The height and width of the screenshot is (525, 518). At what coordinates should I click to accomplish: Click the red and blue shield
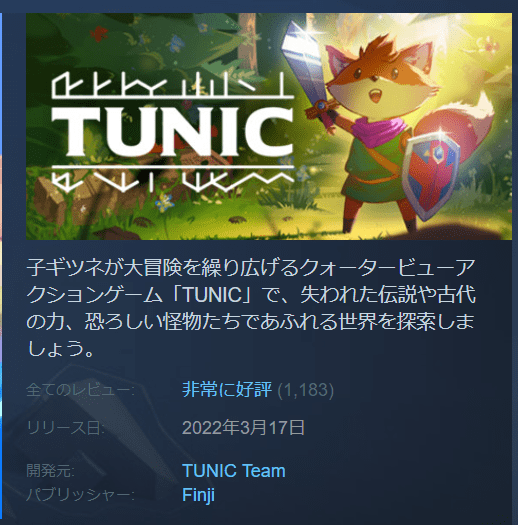430,176
